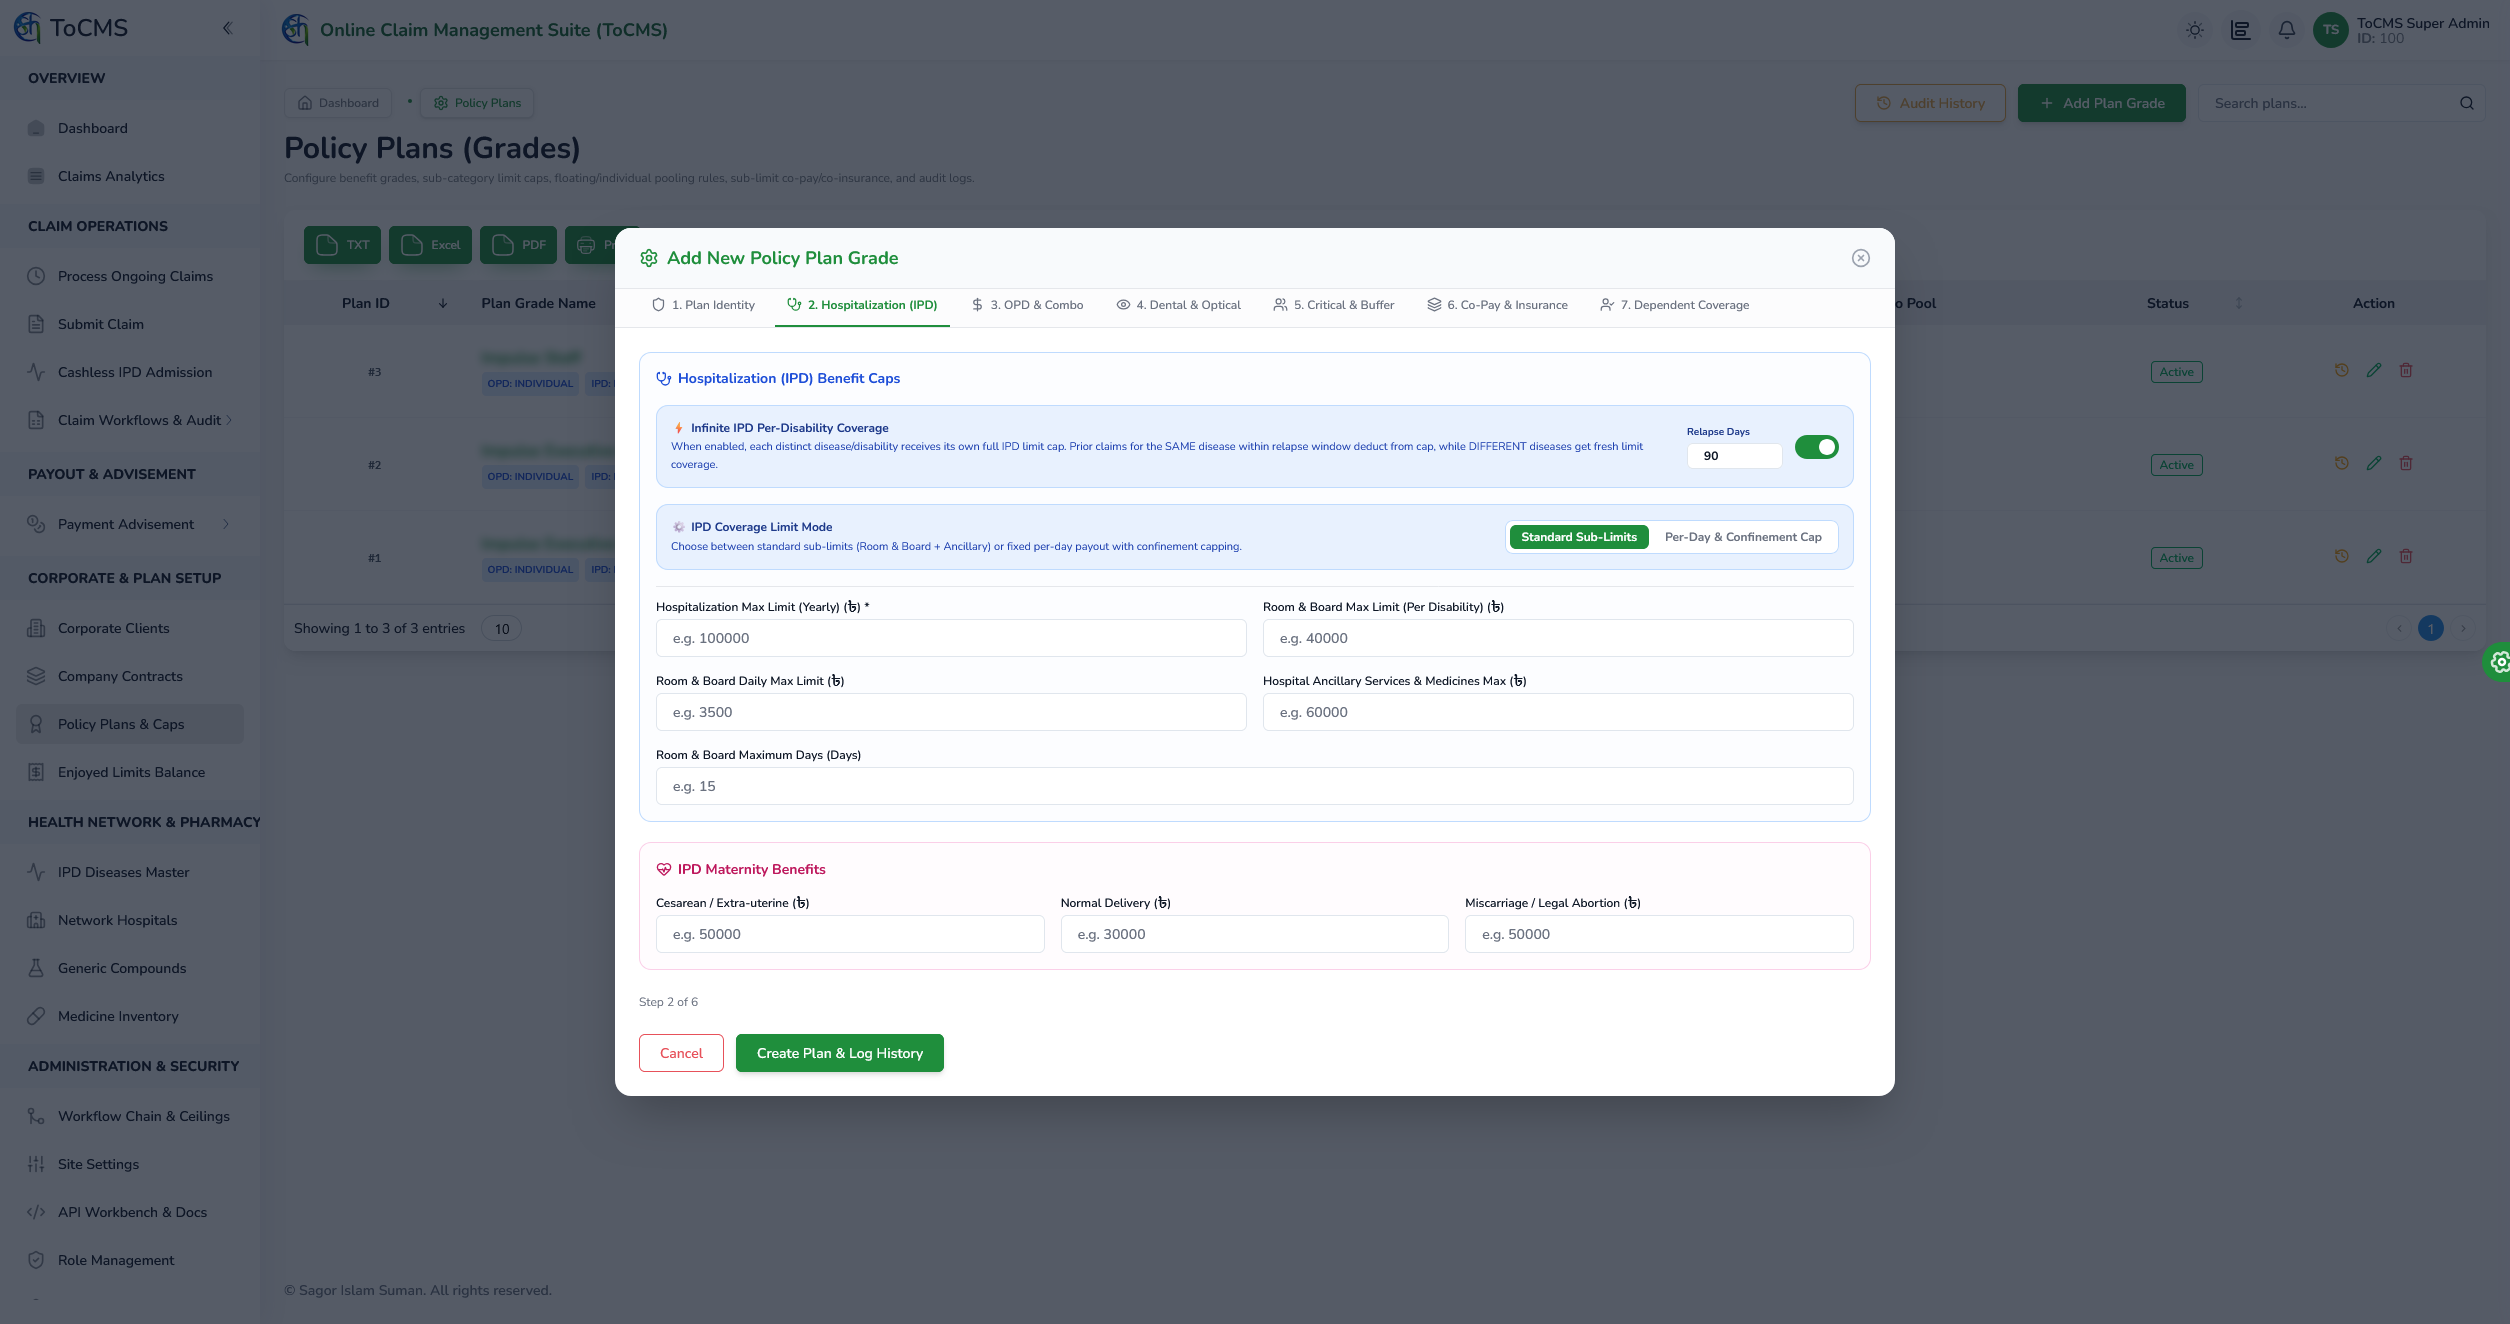Click the search magnifier icon in plans search

tap(2467, 103)
